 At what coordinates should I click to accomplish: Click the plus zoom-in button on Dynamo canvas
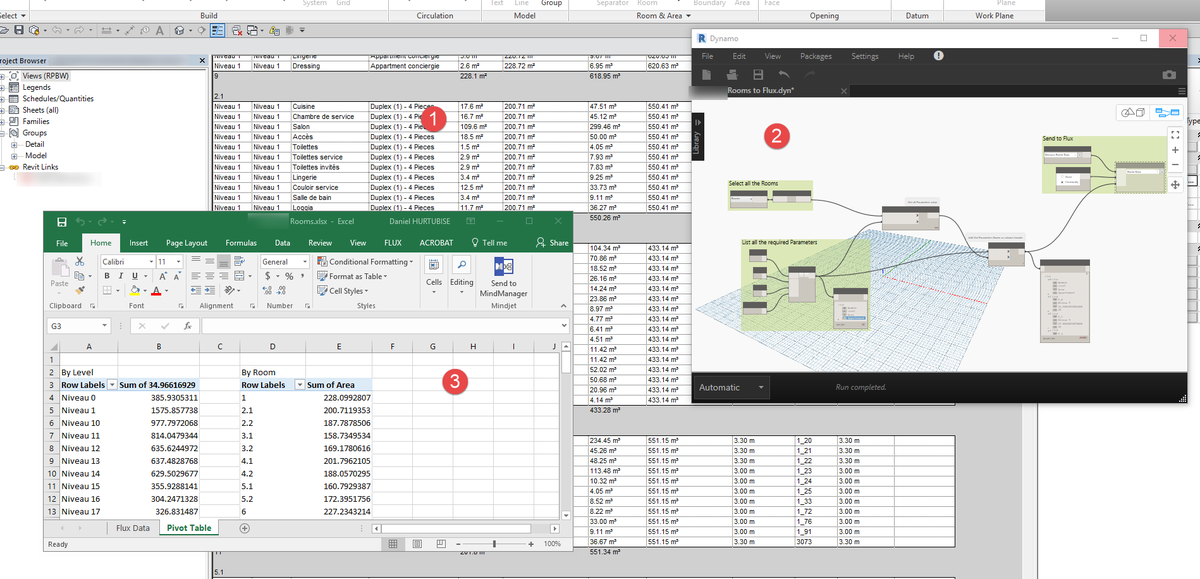click(x=1174, y=149)
